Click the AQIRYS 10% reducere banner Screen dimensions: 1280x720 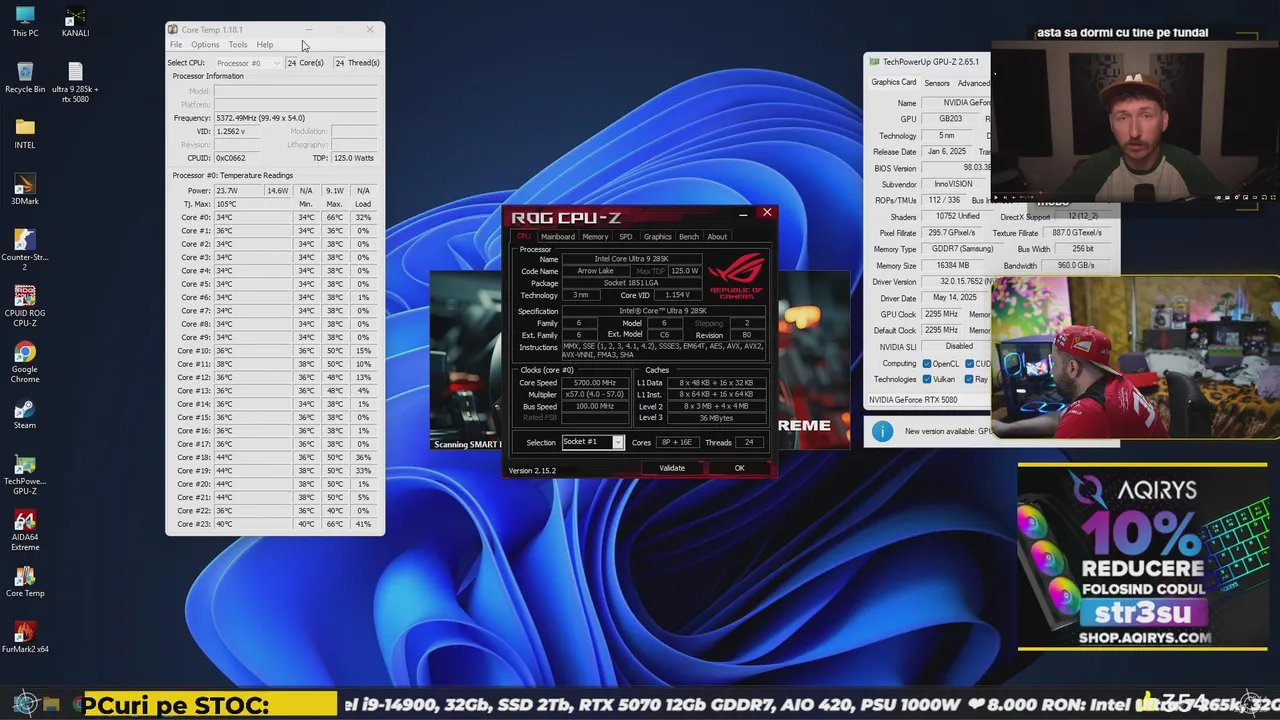[1142, 556]
